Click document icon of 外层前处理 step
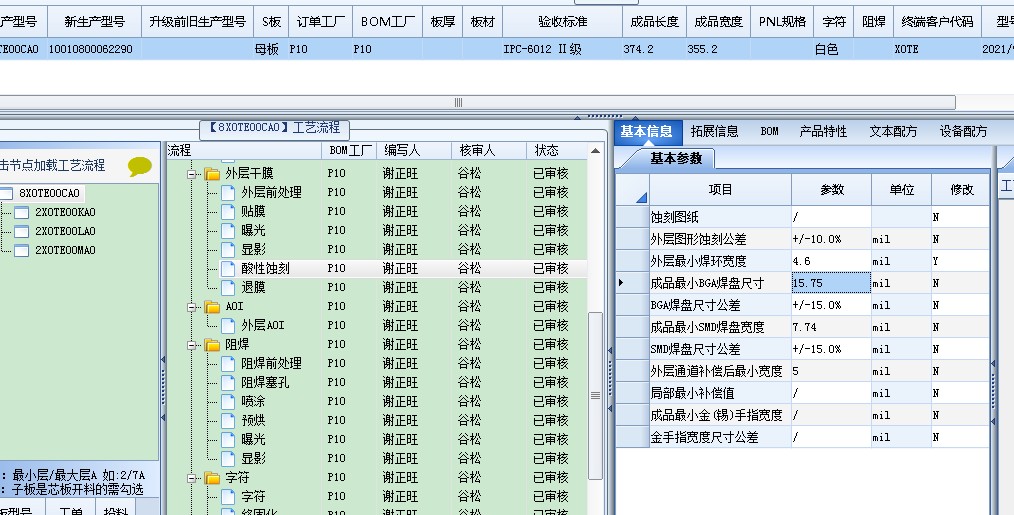 tap(228, 192)
